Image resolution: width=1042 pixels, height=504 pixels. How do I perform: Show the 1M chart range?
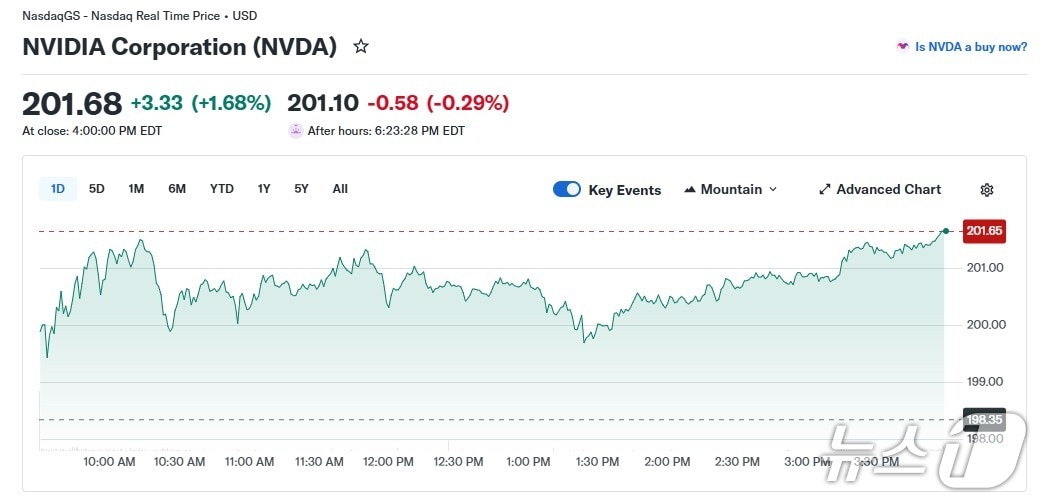click(136, 189)
